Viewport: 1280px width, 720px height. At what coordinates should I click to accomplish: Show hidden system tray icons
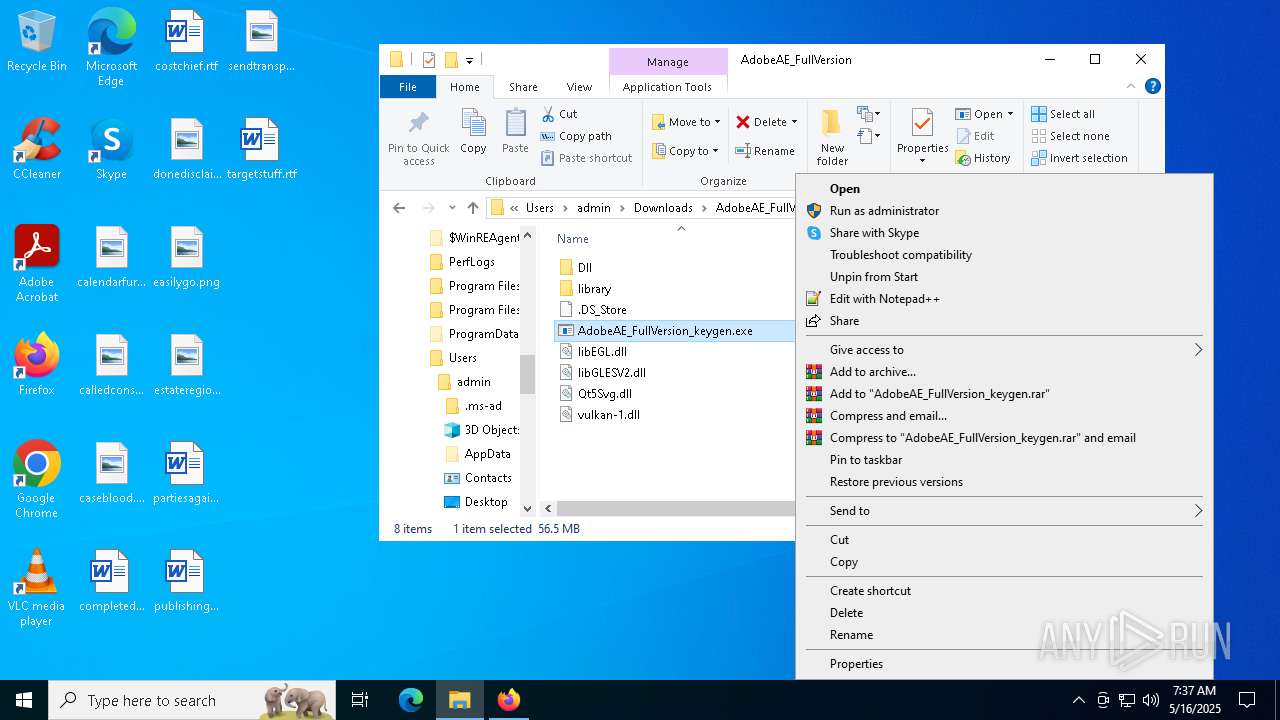click(1078, 700)
